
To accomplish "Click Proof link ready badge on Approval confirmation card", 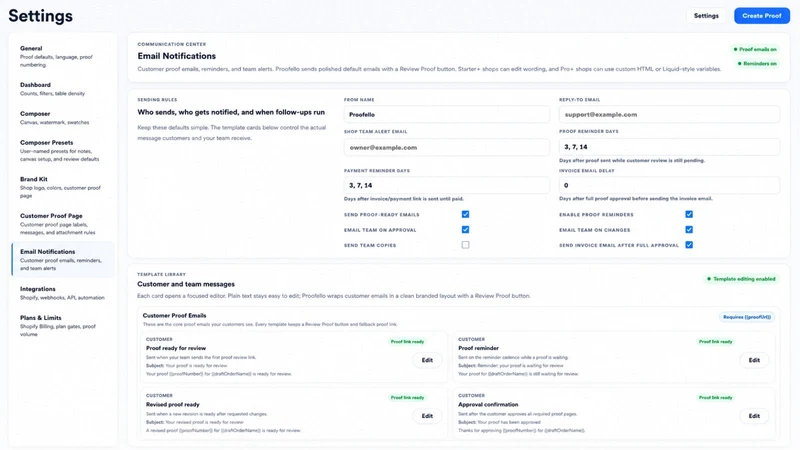I will (x=715, y=397).
